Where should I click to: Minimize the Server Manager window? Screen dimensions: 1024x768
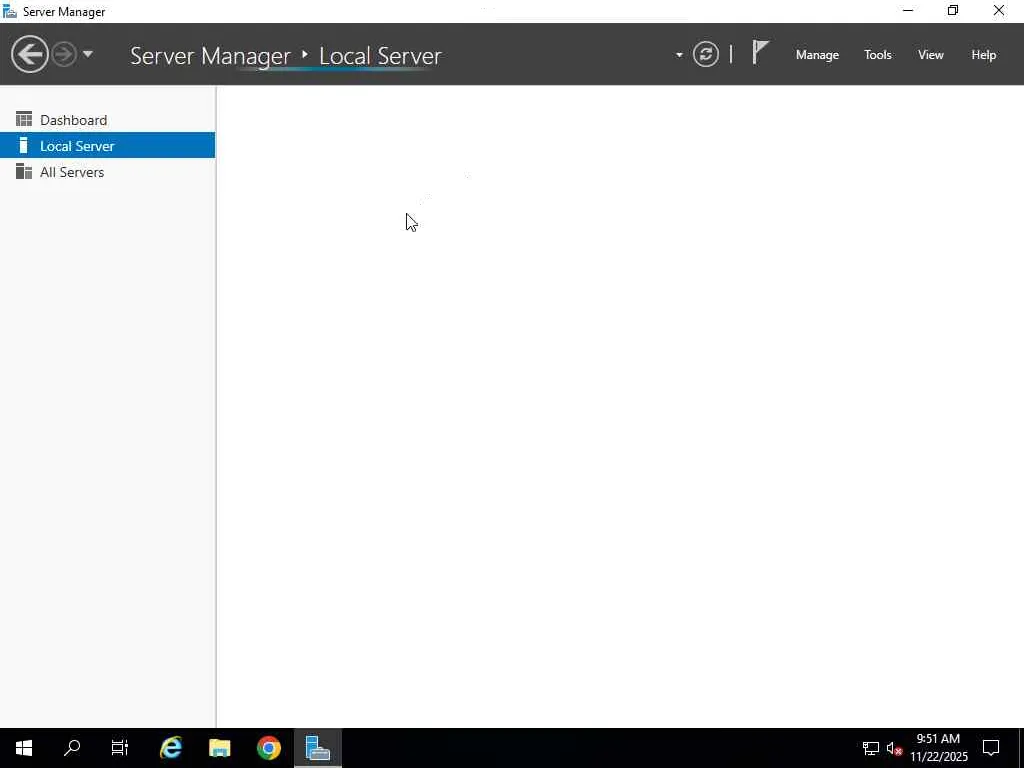tap(908, 10)
